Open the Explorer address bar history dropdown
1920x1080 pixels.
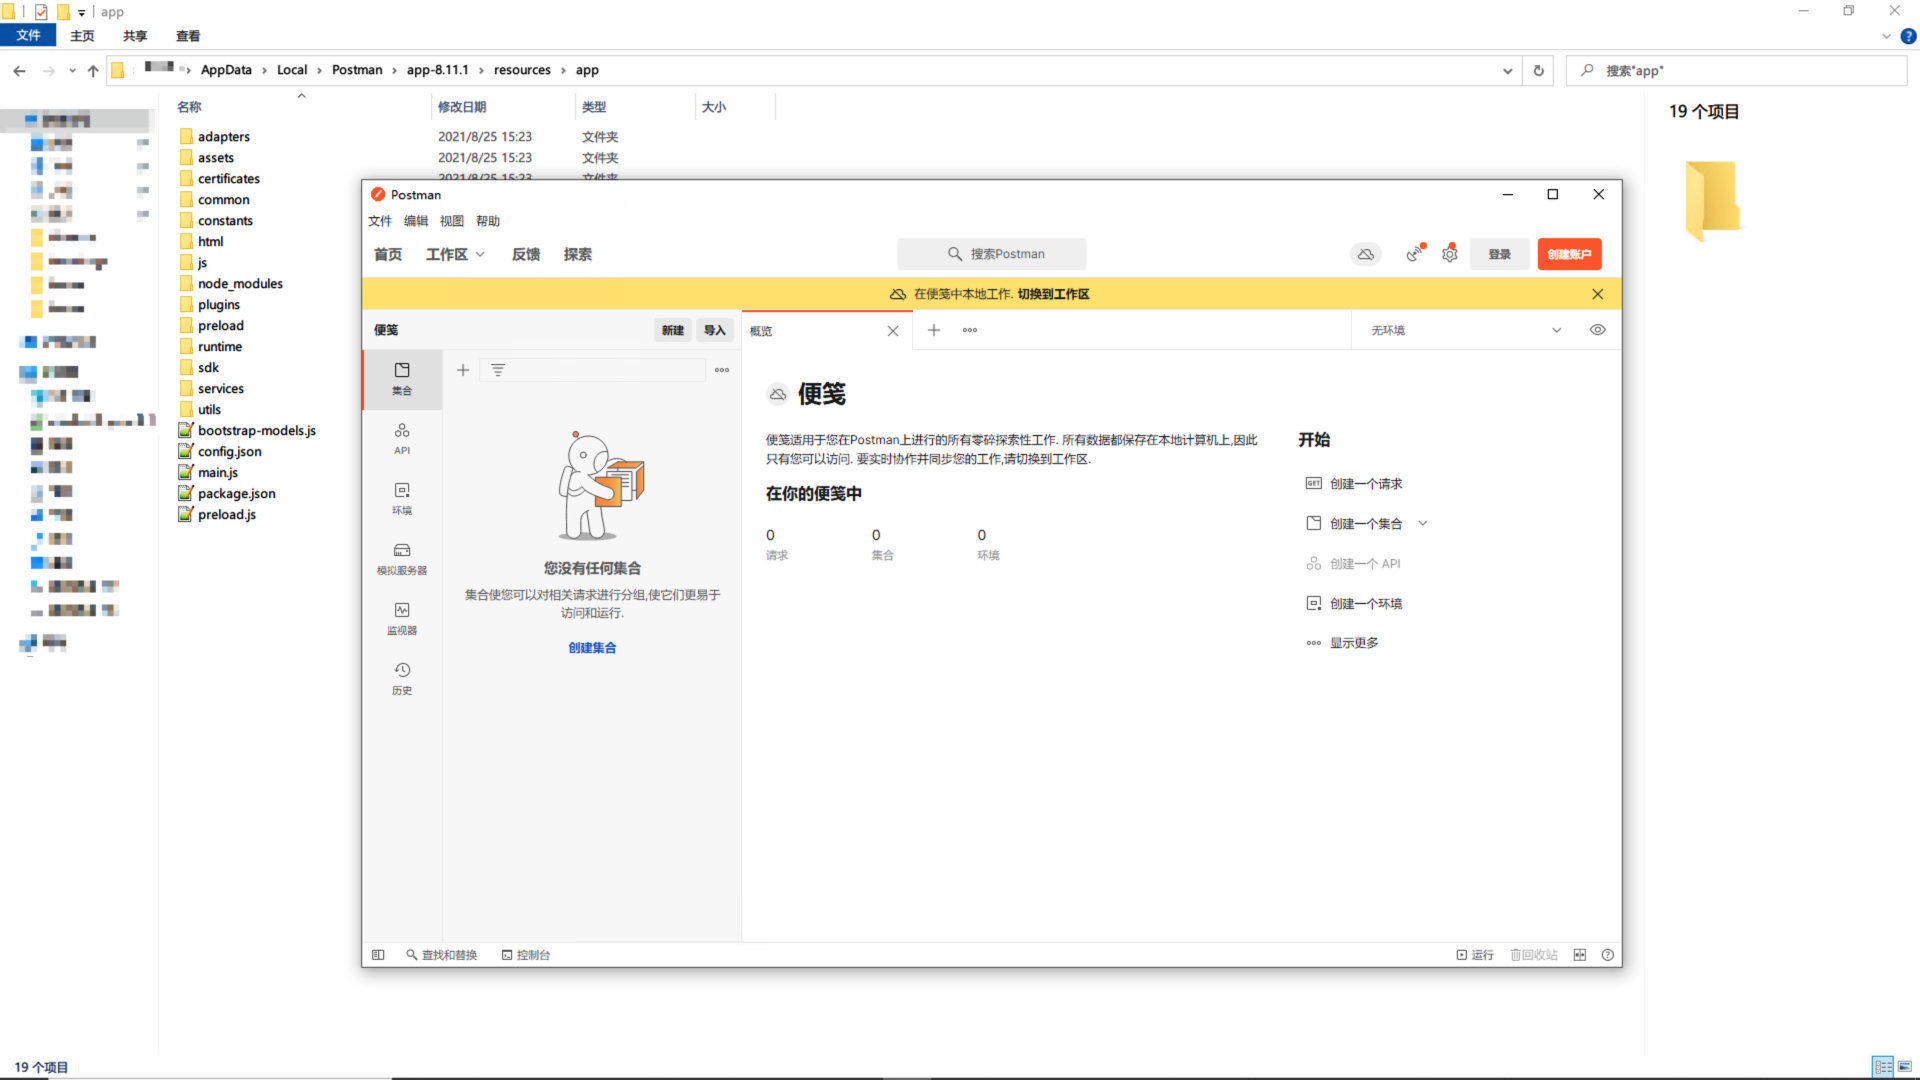tap(1507, 70)
